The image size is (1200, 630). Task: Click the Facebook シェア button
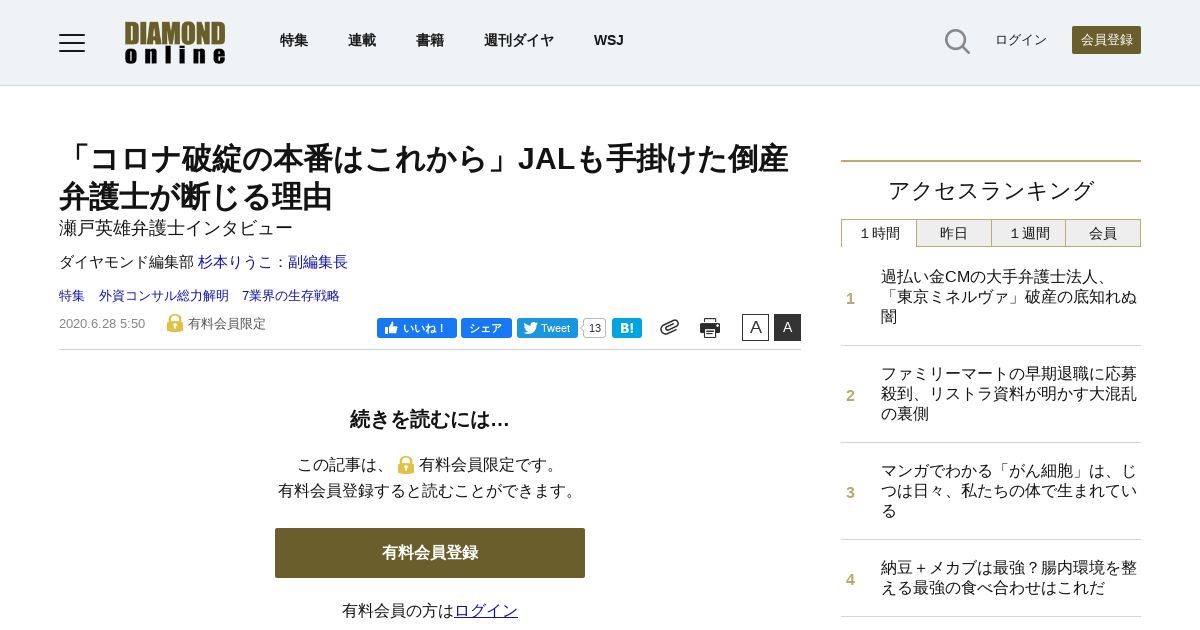coord(486,328)
